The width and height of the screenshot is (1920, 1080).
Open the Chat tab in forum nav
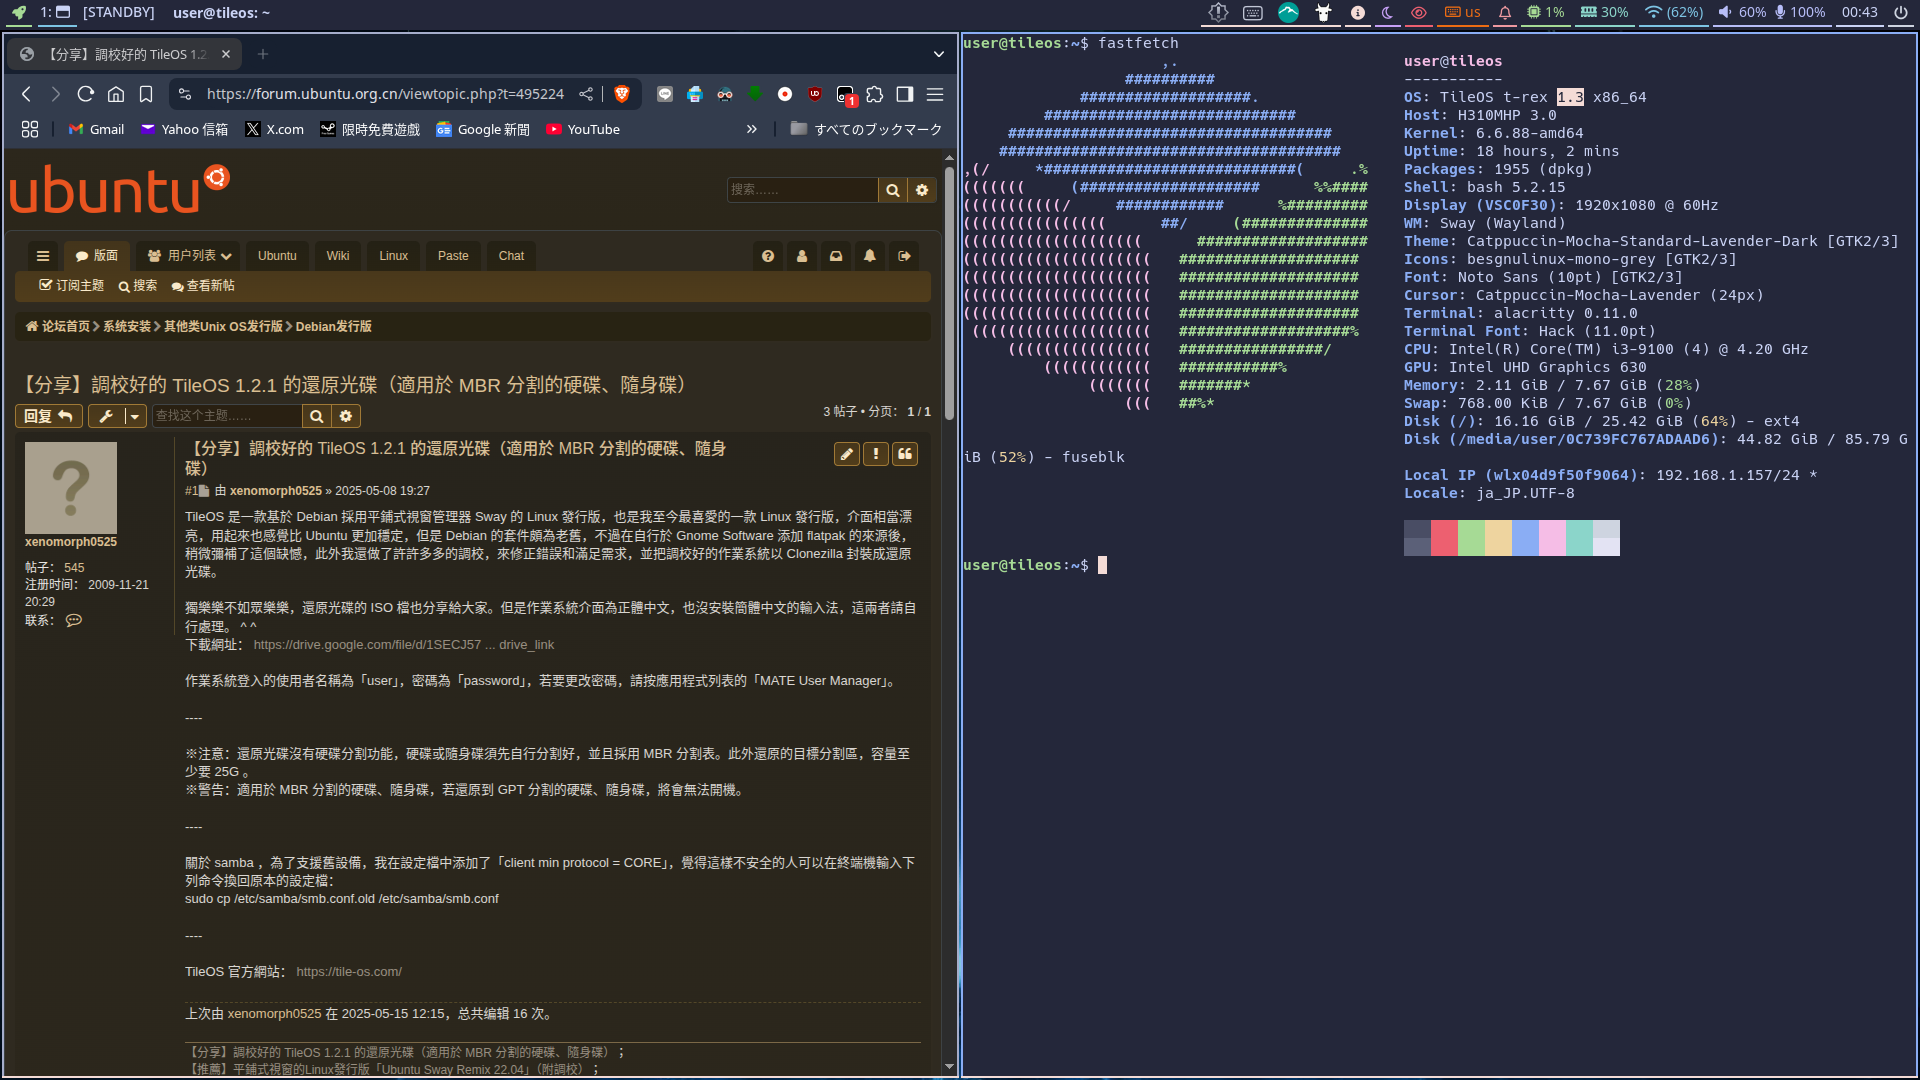click(511, 256)
